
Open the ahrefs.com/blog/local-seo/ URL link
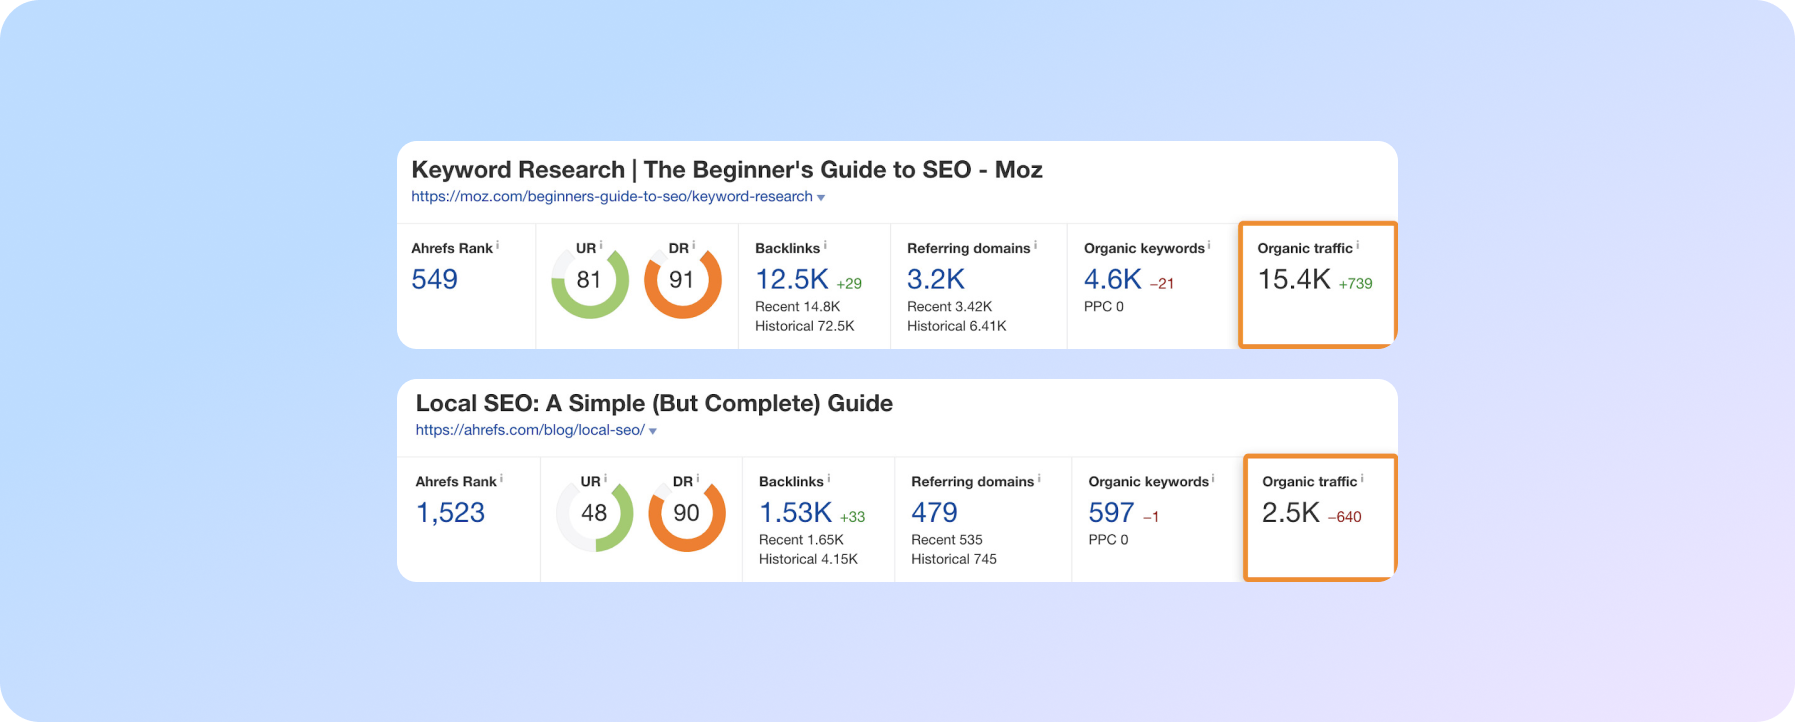tap(530, 430)
